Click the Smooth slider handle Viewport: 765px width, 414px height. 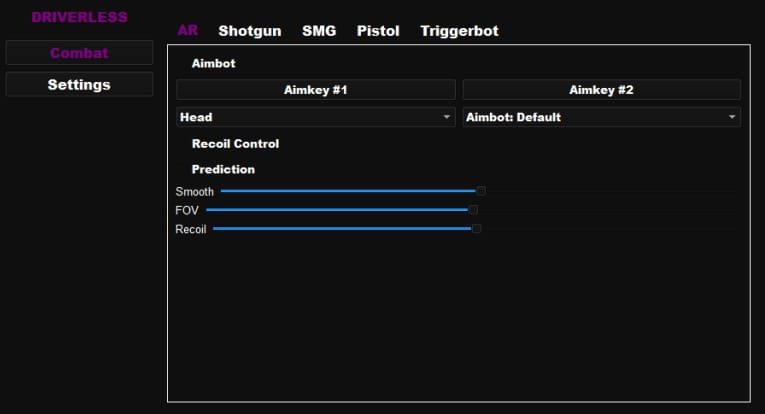481,190
